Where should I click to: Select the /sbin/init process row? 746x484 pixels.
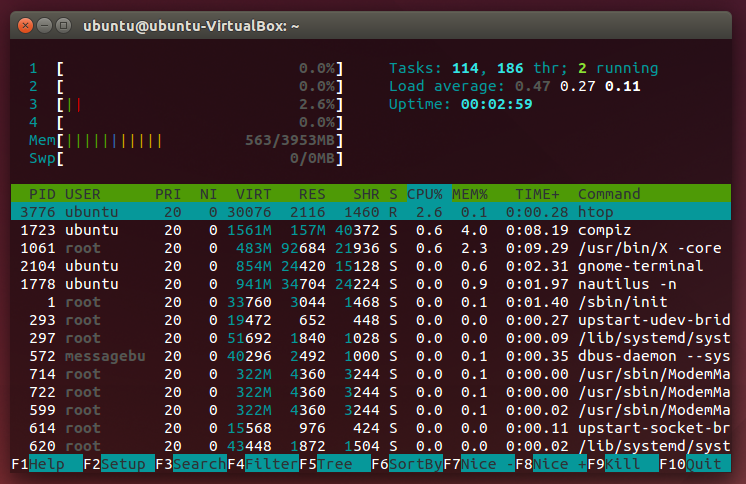click(x=371, y=302)
